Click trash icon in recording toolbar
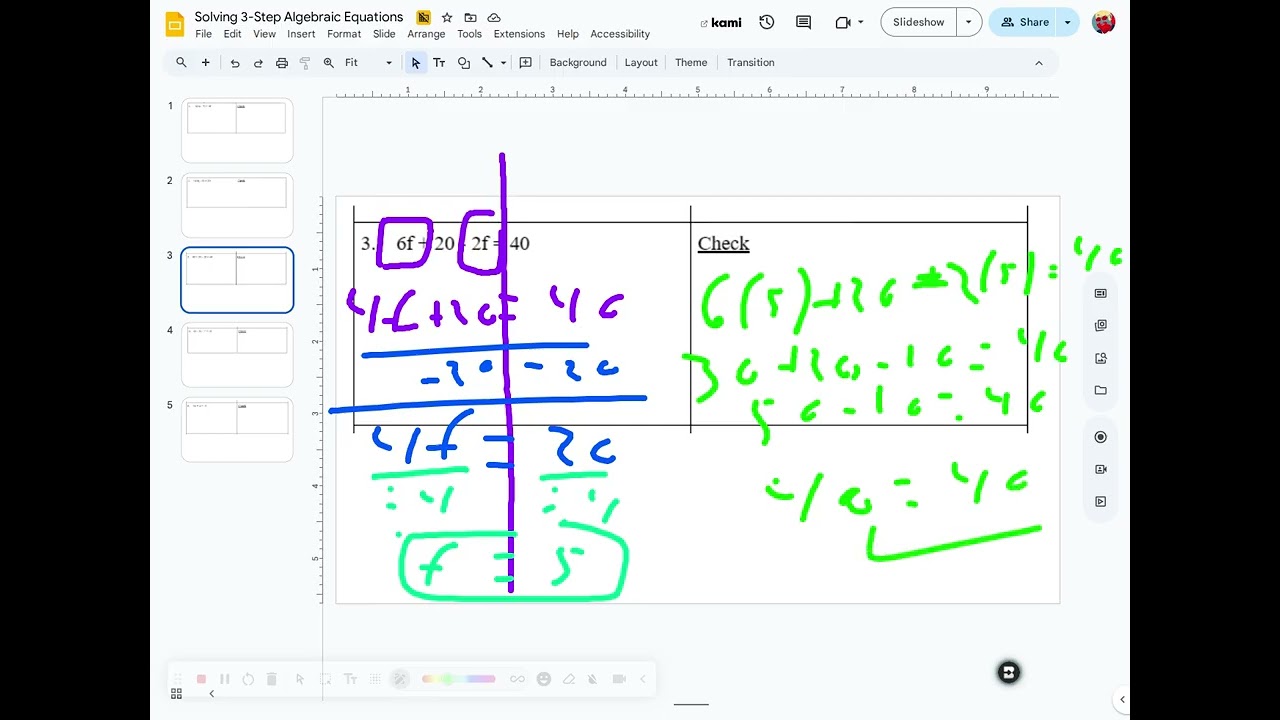This screenshot has width=1280, height=720. point(271,679)
